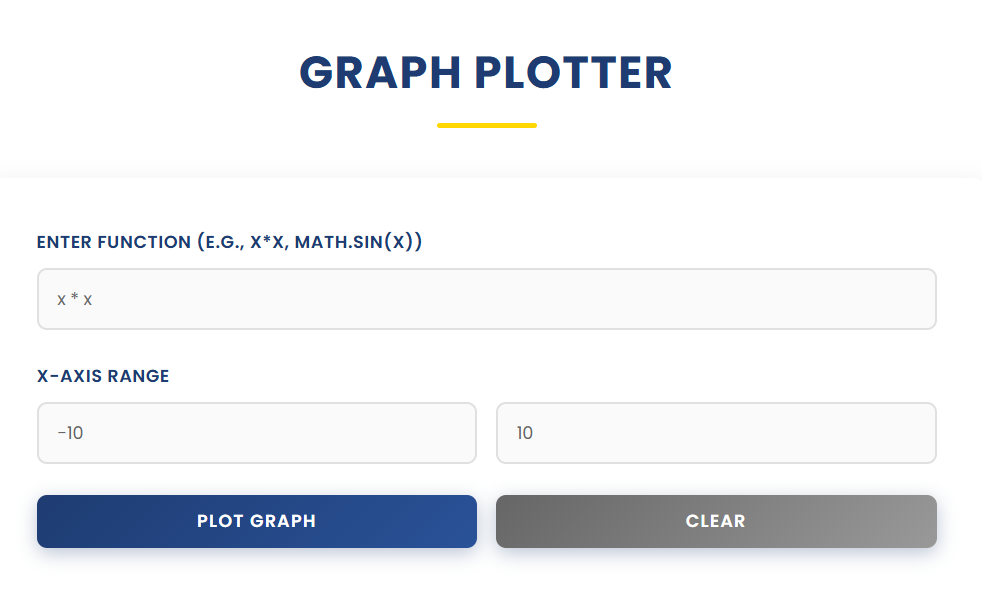
Task: Click inside the function expression field
Action: pyautogui.click(x=487, y=298)
